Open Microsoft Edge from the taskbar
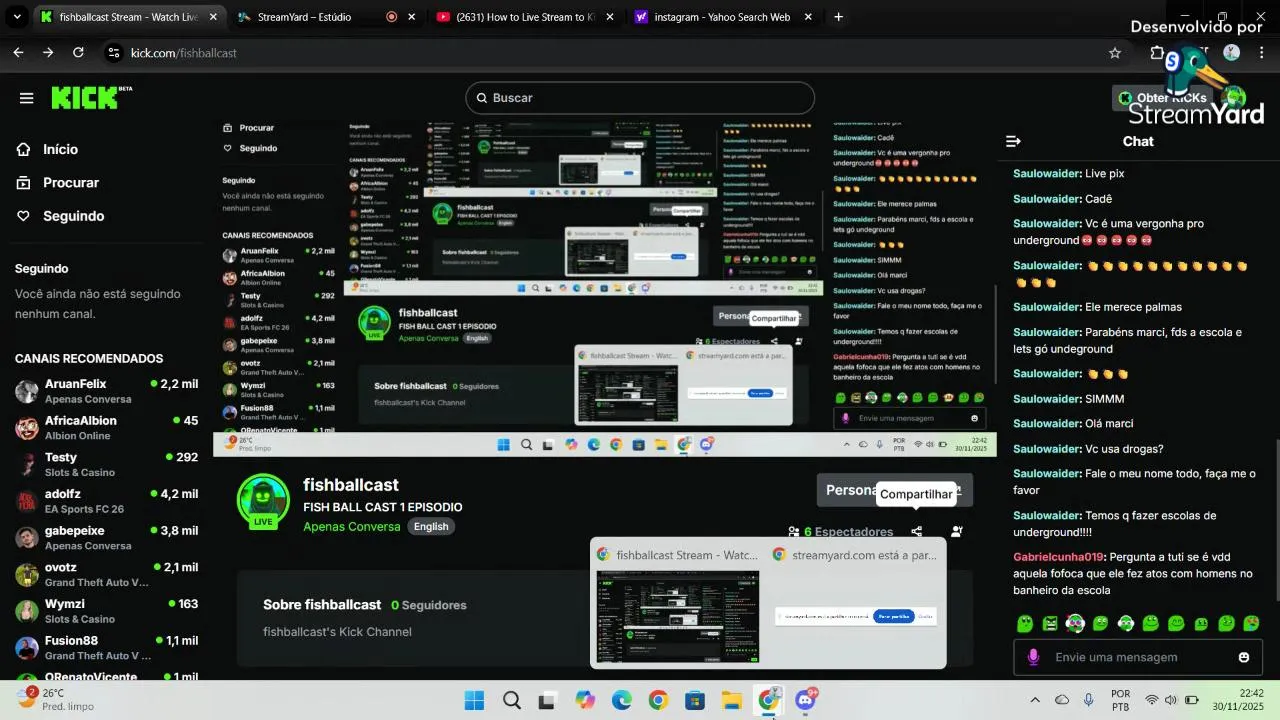 [x=621, y=700]
